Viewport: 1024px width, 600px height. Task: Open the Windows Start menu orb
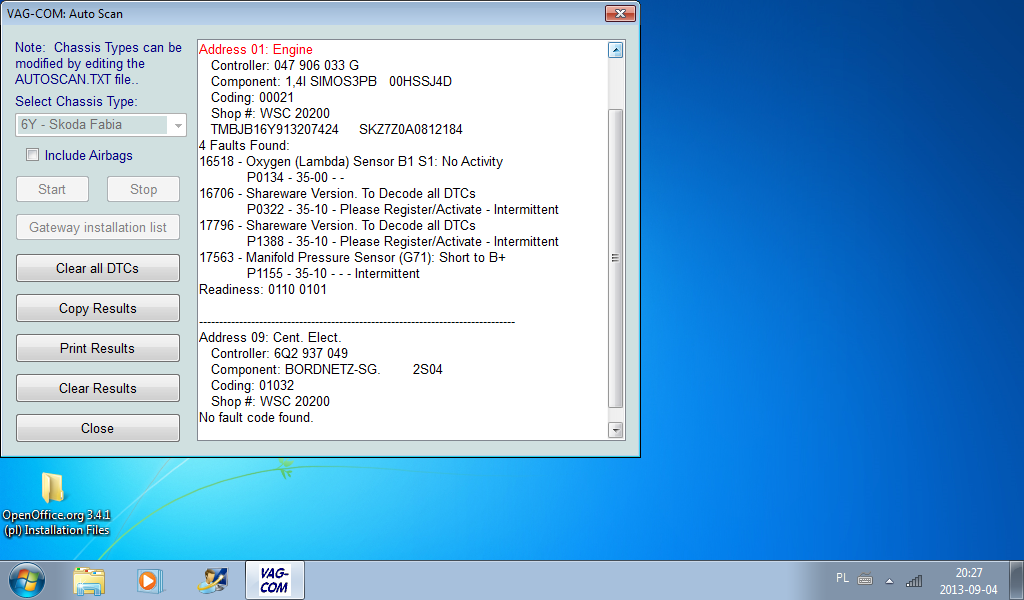pos(27,581)
